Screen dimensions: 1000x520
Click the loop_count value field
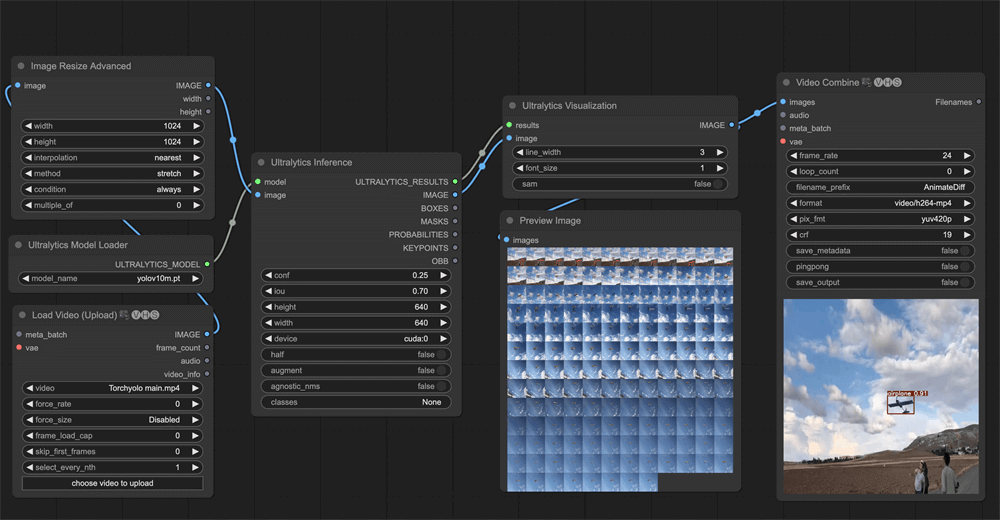[x=881, y=172]
